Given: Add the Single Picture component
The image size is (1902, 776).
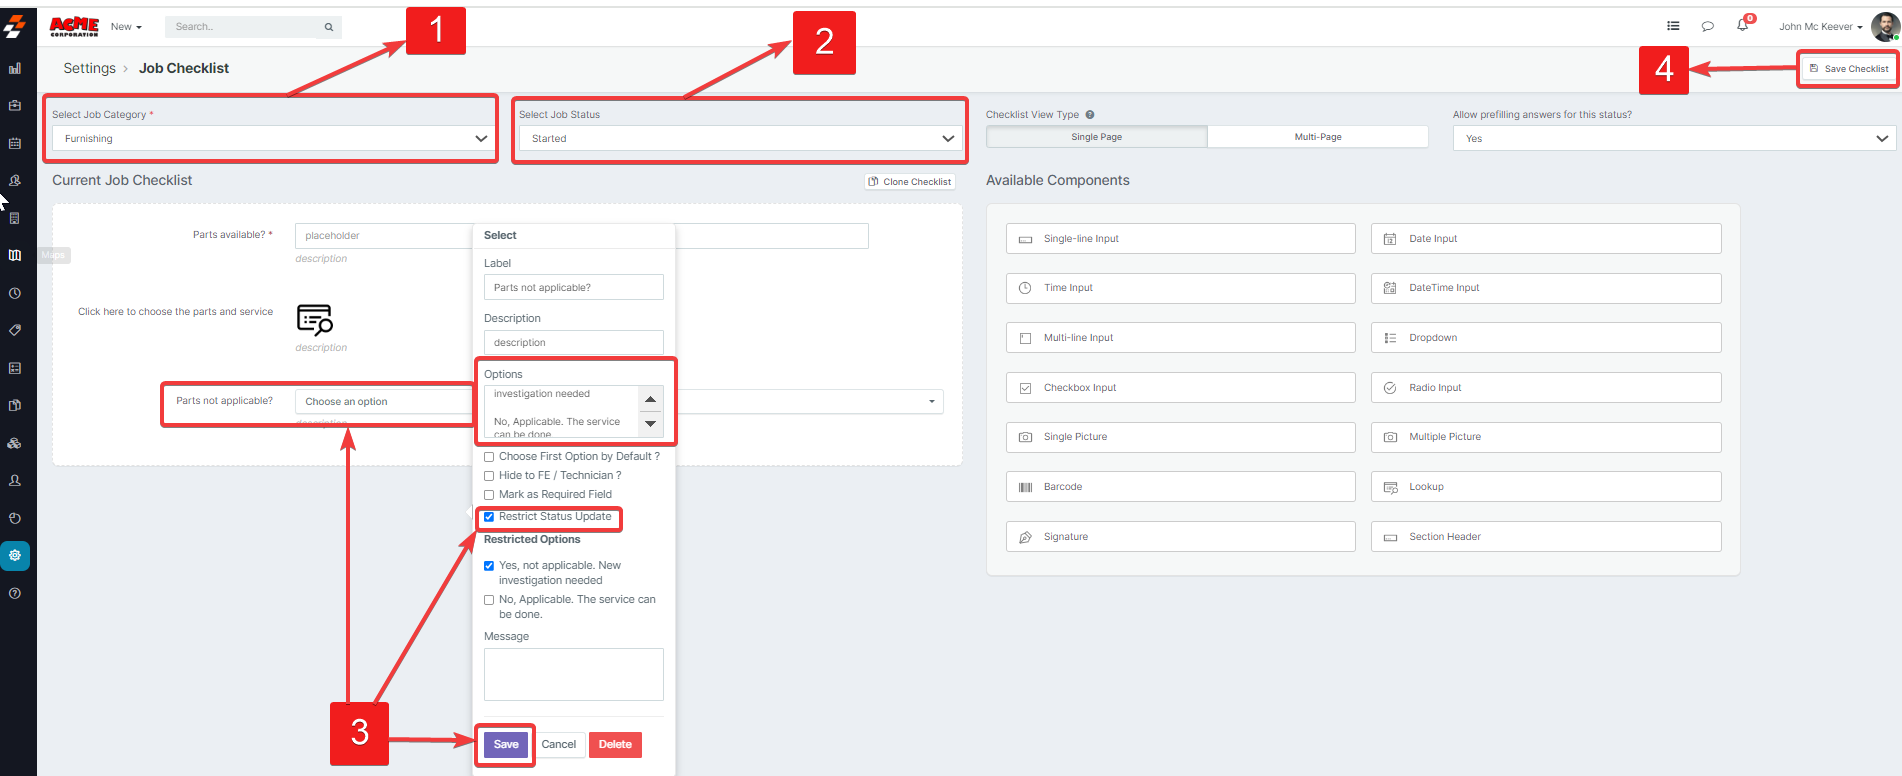Looking at the screenshot, I should 1181,437.
